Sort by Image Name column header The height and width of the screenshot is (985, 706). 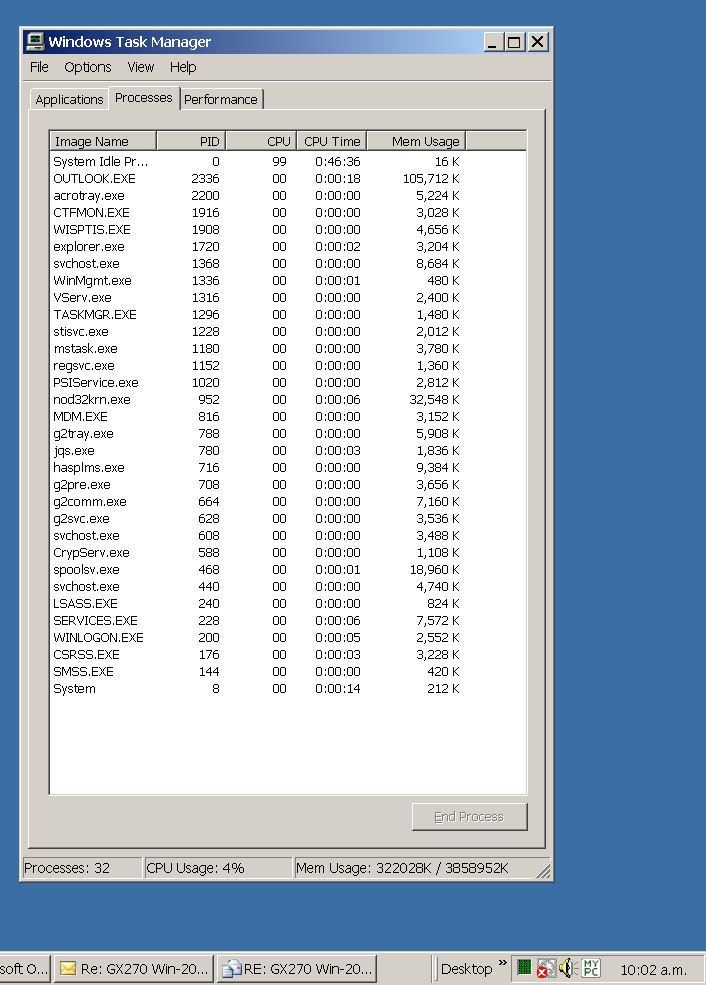coord(103,141)
